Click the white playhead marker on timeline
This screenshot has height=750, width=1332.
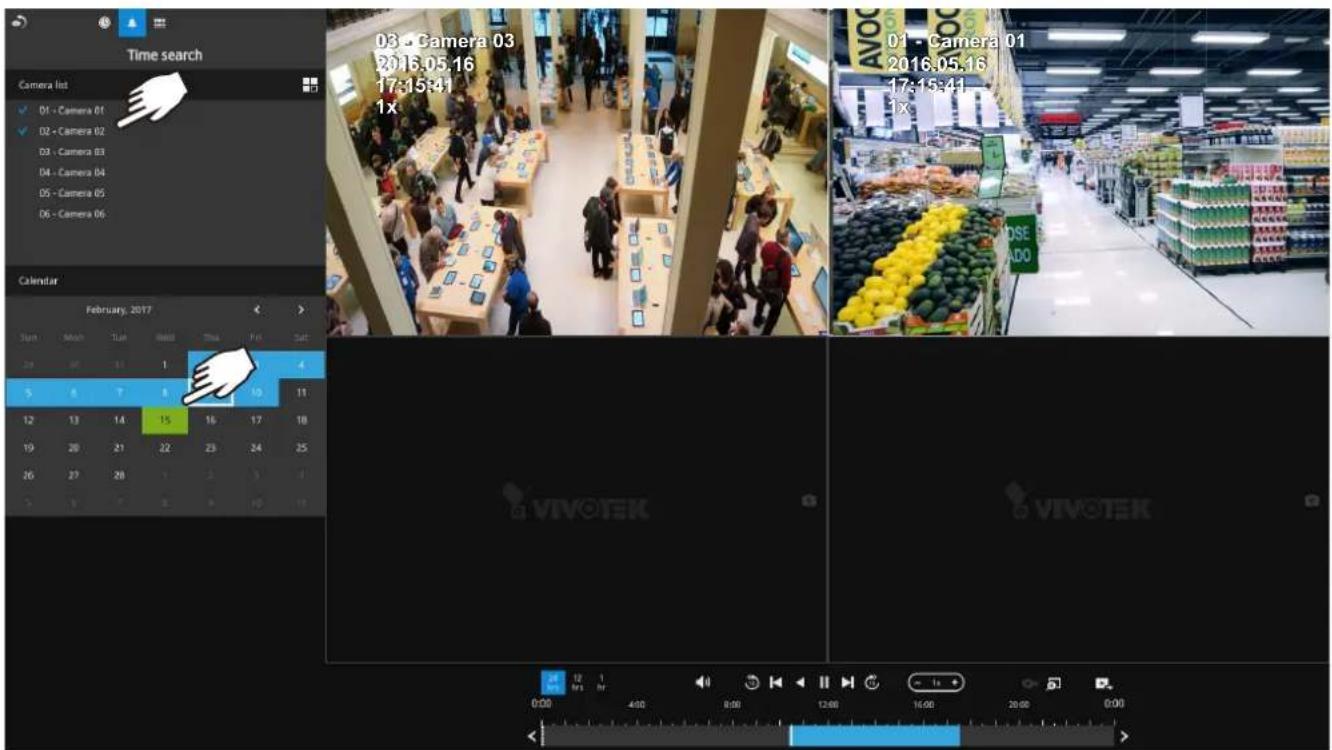click(x=789, y=736)
